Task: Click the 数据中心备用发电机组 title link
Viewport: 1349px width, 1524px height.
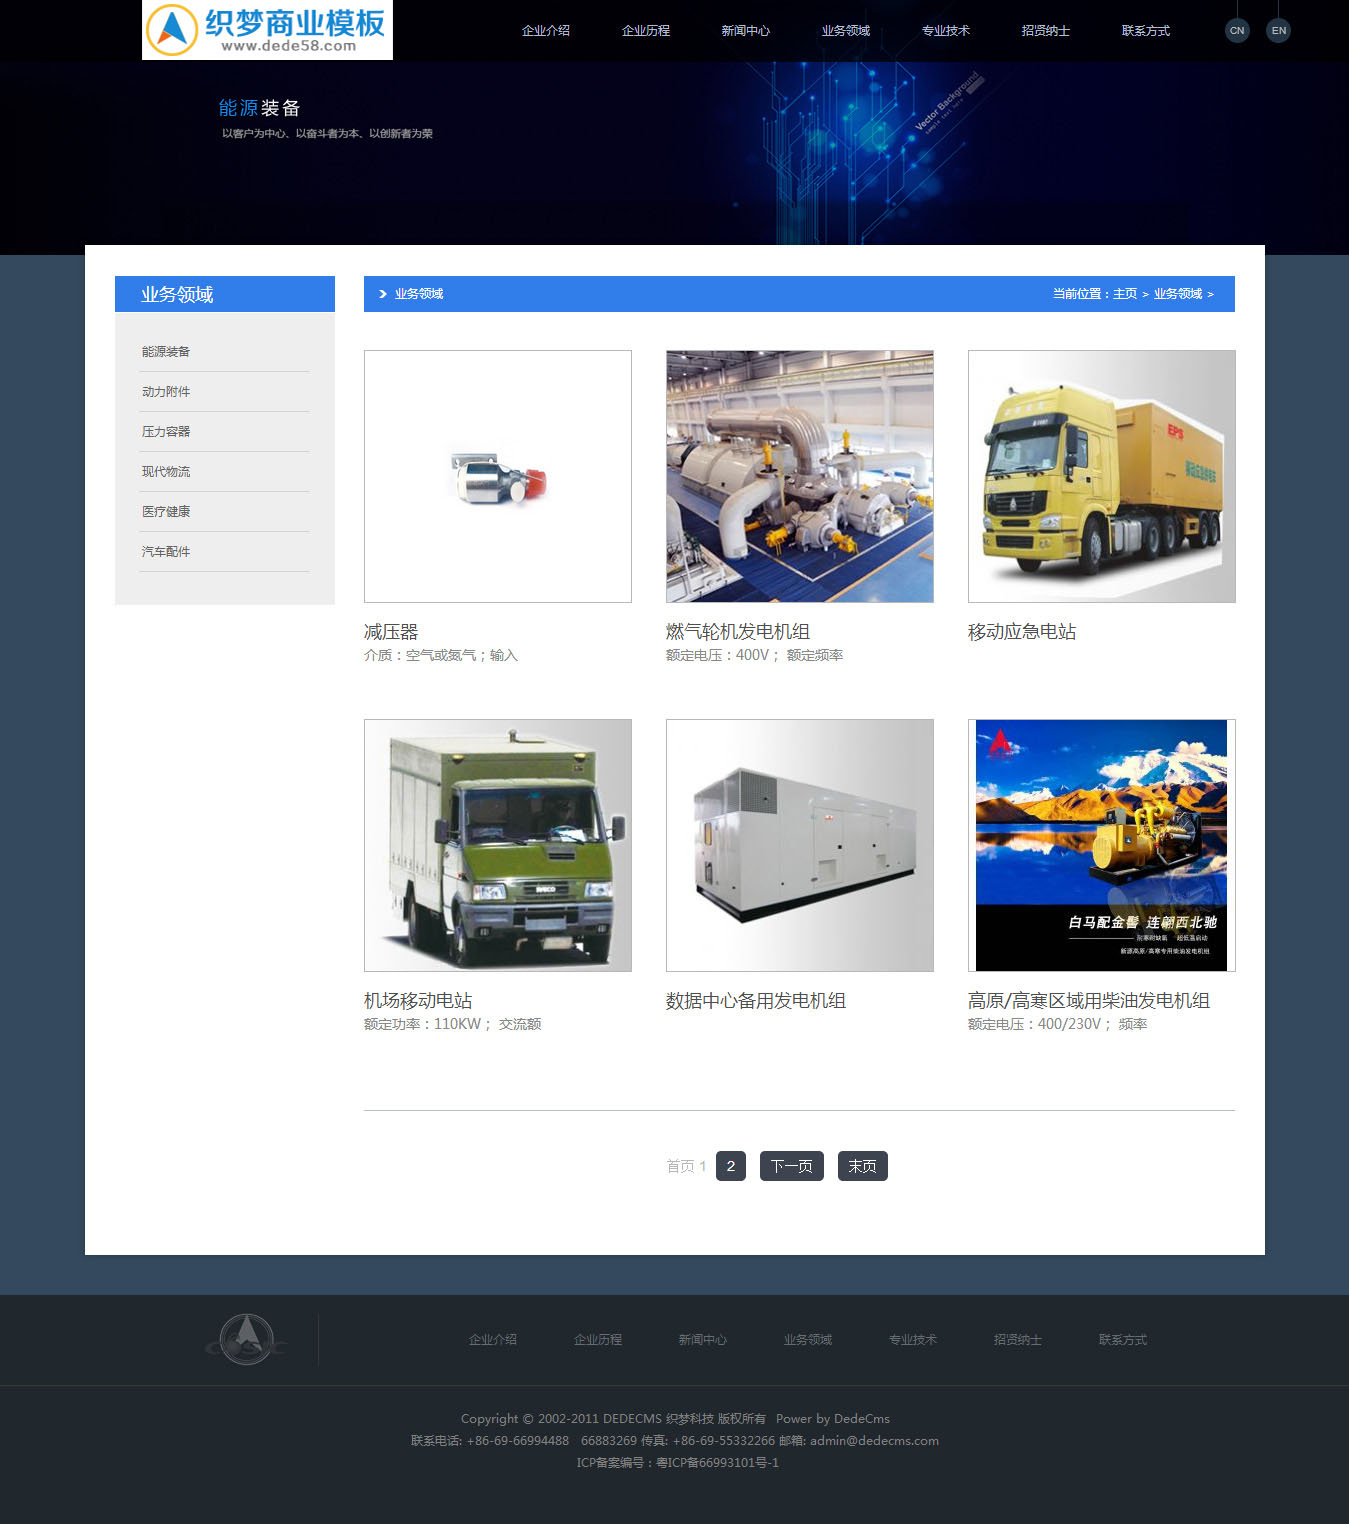Action: click(x=756, y=1001)
